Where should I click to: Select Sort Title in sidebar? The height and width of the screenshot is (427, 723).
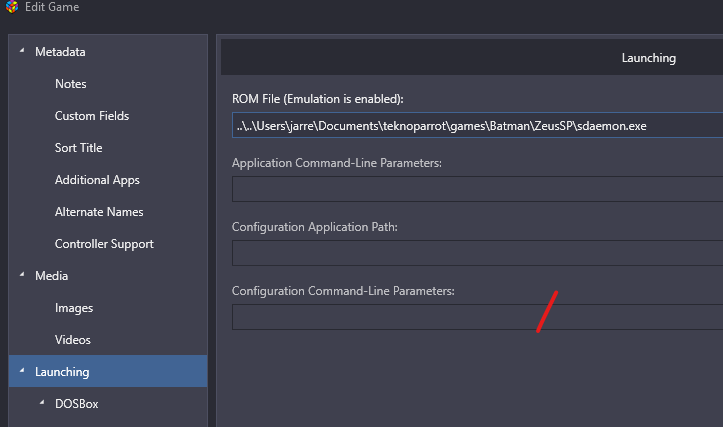coord(78,148)
